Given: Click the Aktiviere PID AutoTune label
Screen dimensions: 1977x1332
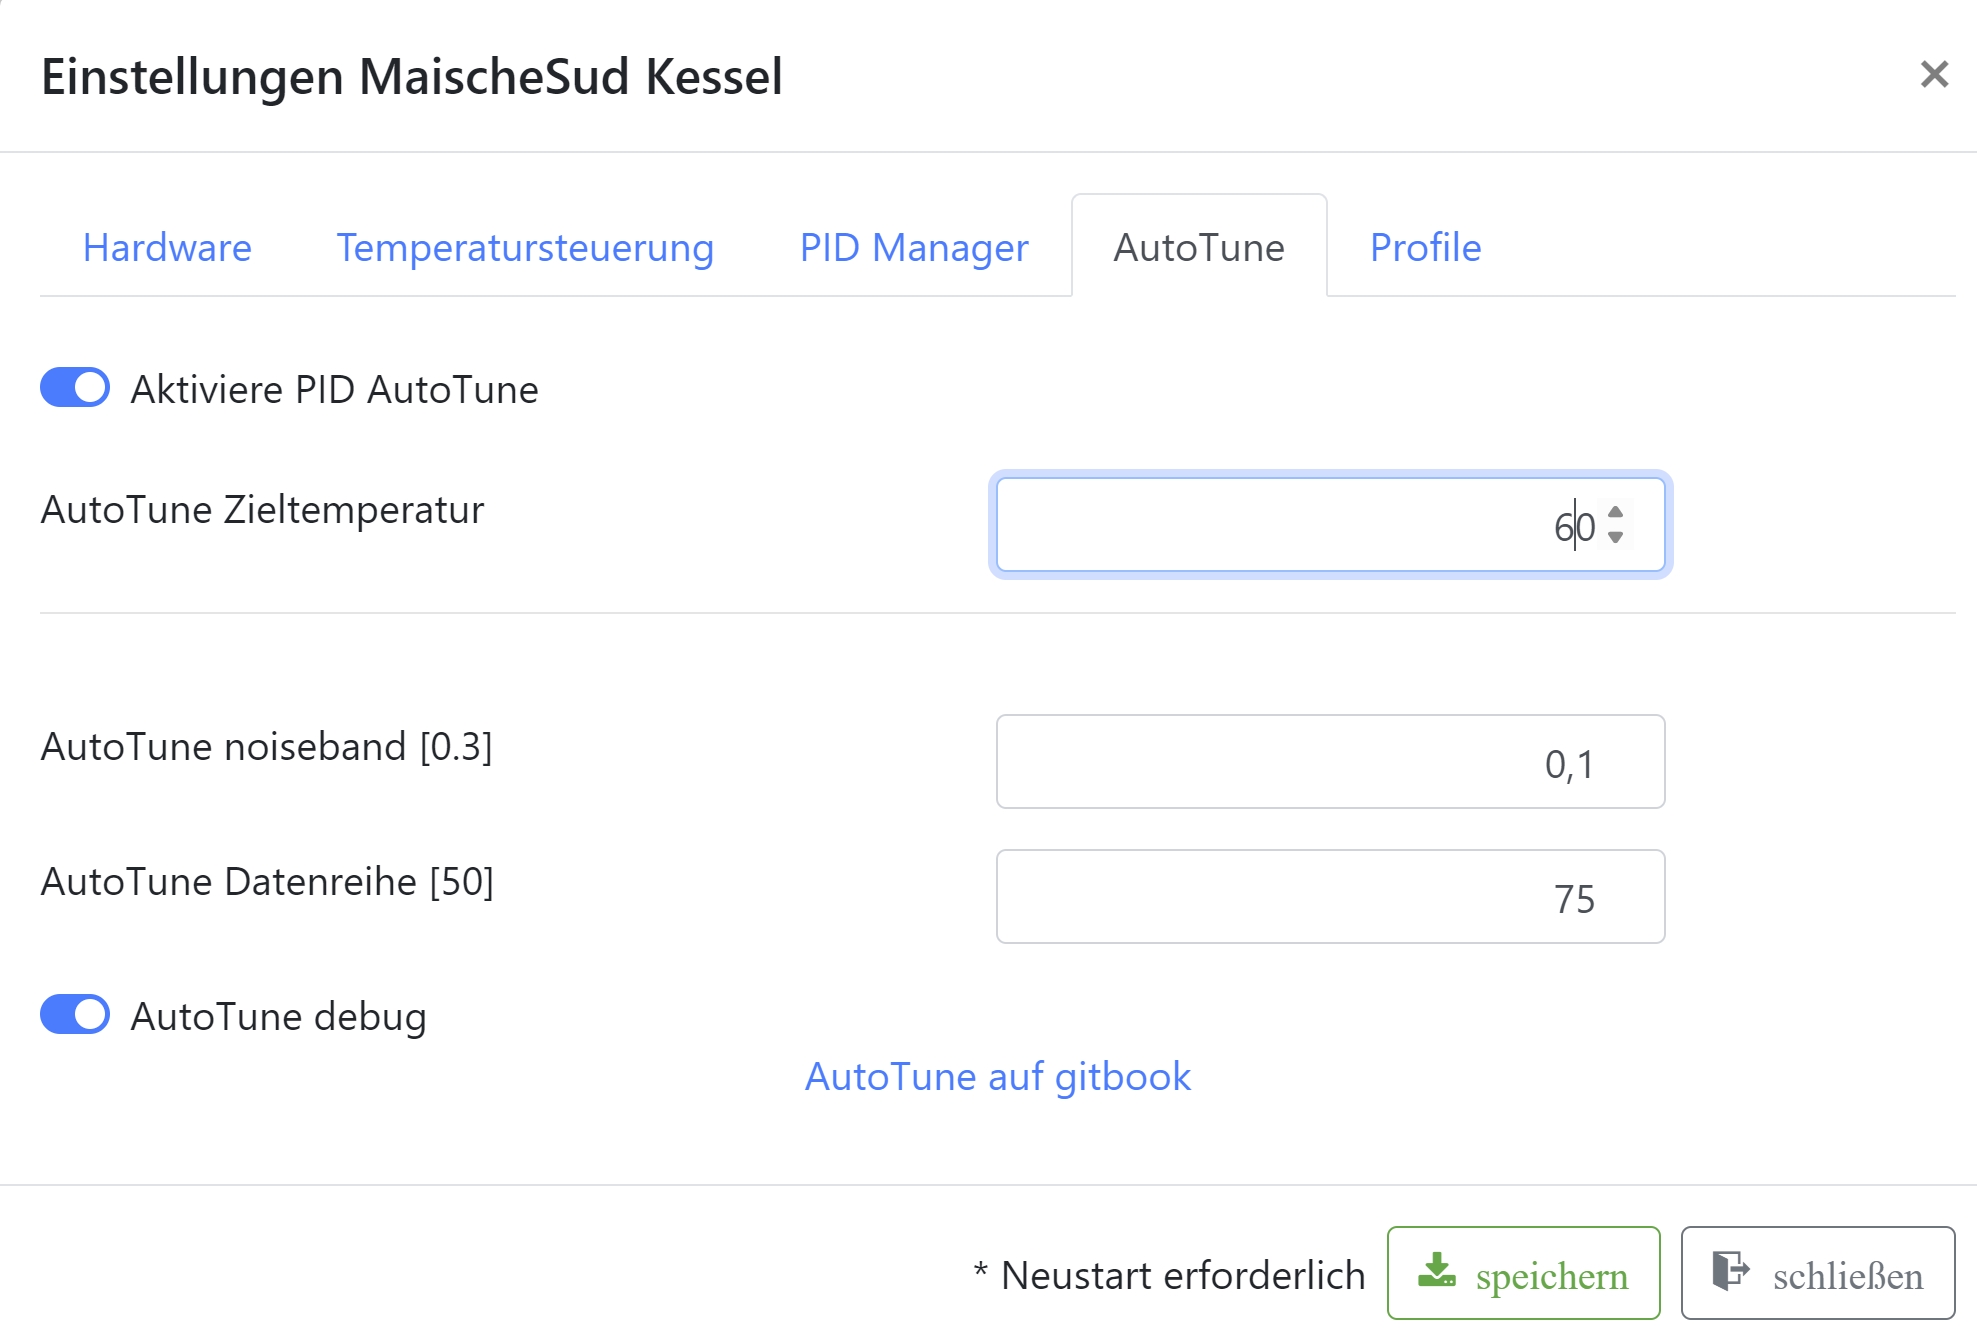Looking at the screenshot, I should pos(334,390).
